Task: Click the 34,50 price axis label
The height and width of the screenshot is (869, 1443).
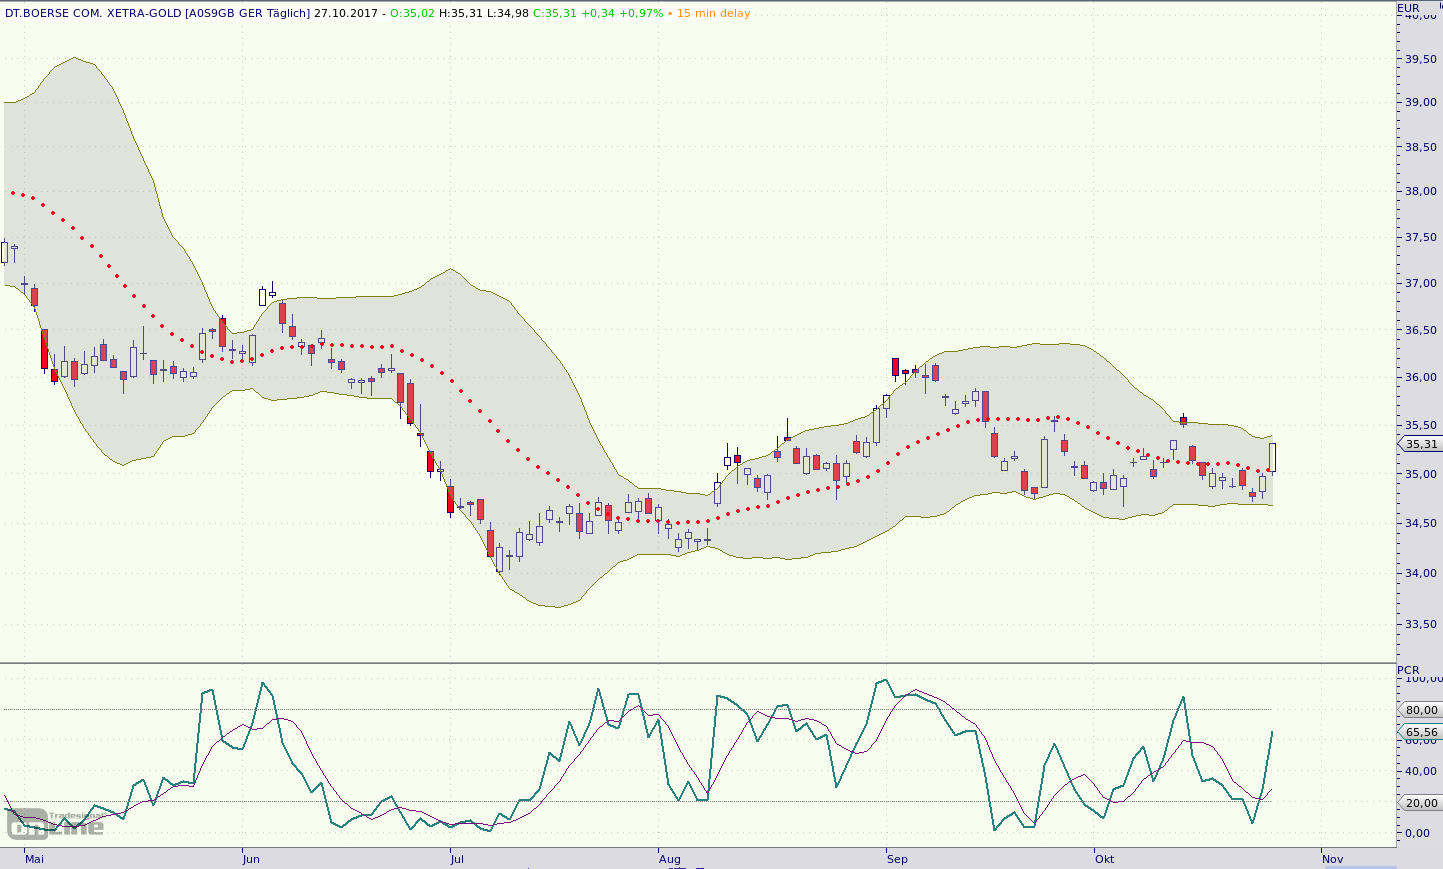Action: click(x=1421, y=523)
